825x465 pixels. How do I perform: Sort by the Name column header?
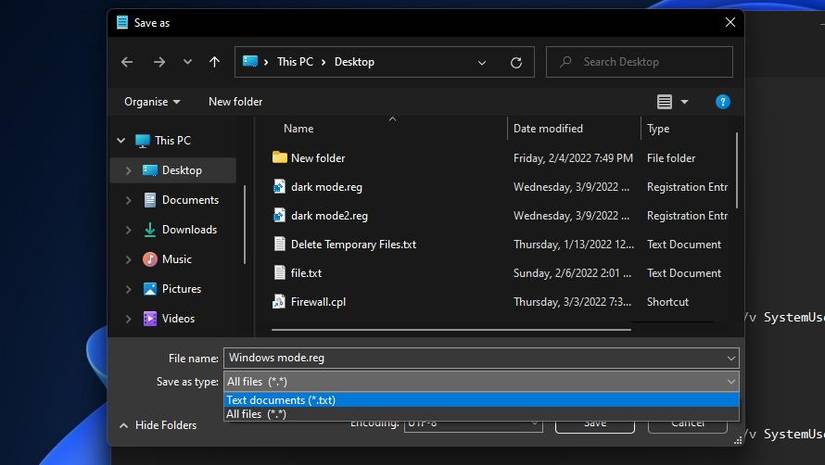pyautogui.click(x=298, y=128)
